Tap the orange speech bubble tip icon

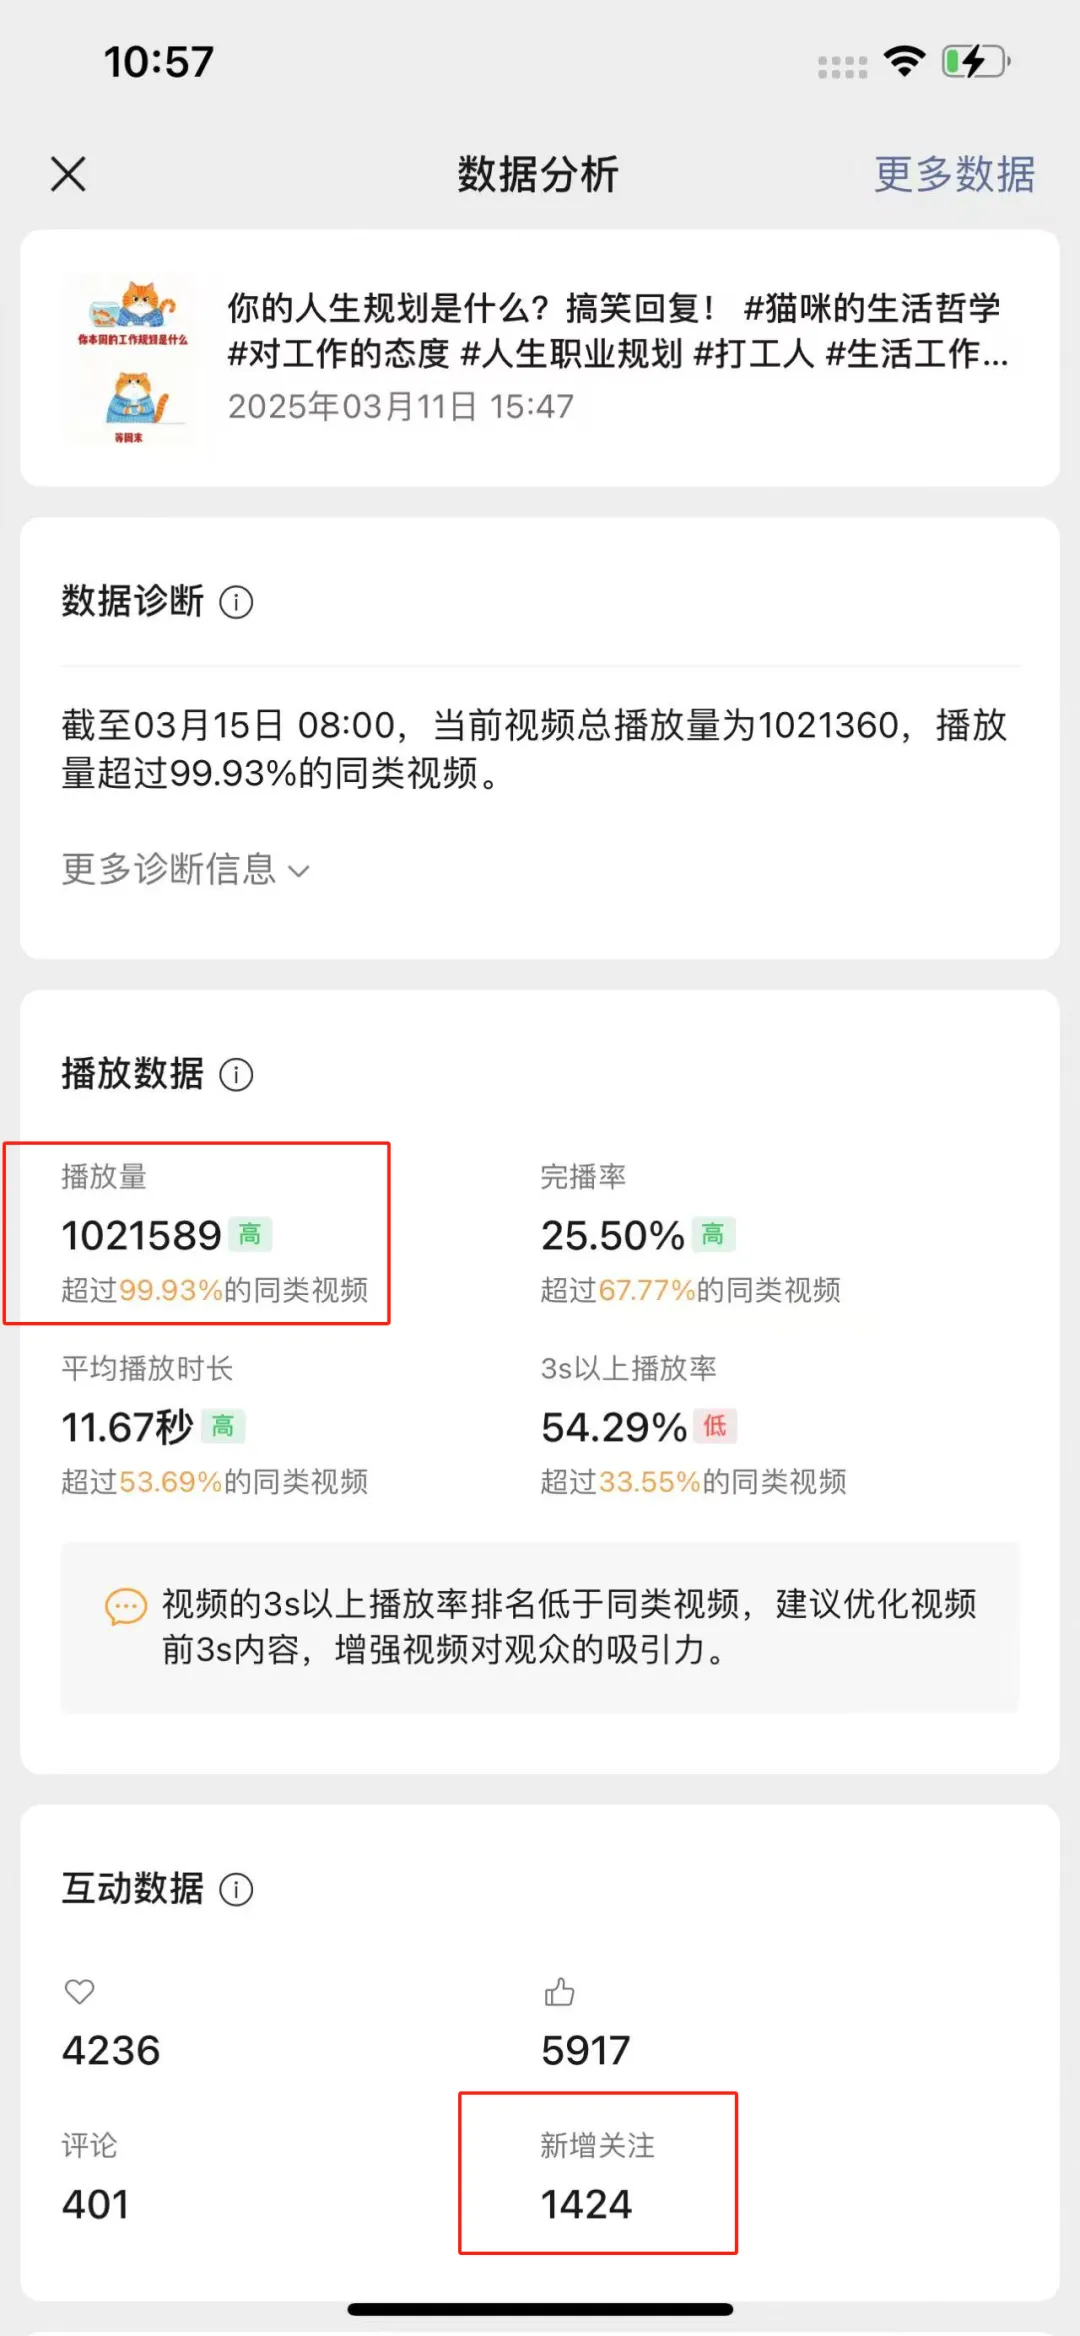point(126,1607)
